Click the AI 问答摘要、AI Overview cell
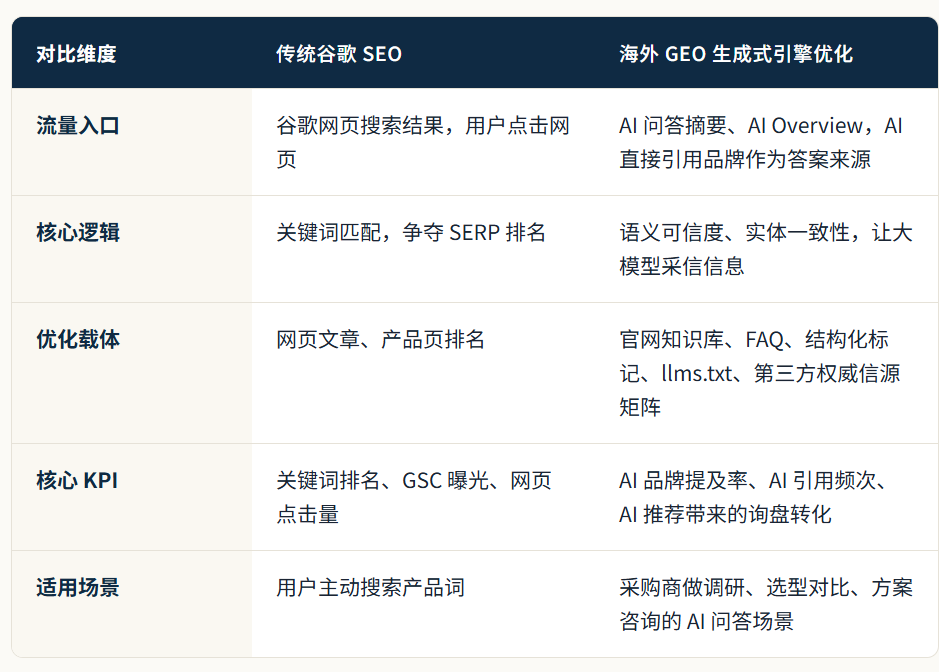 pyautogui.click(x=761, y=143)
